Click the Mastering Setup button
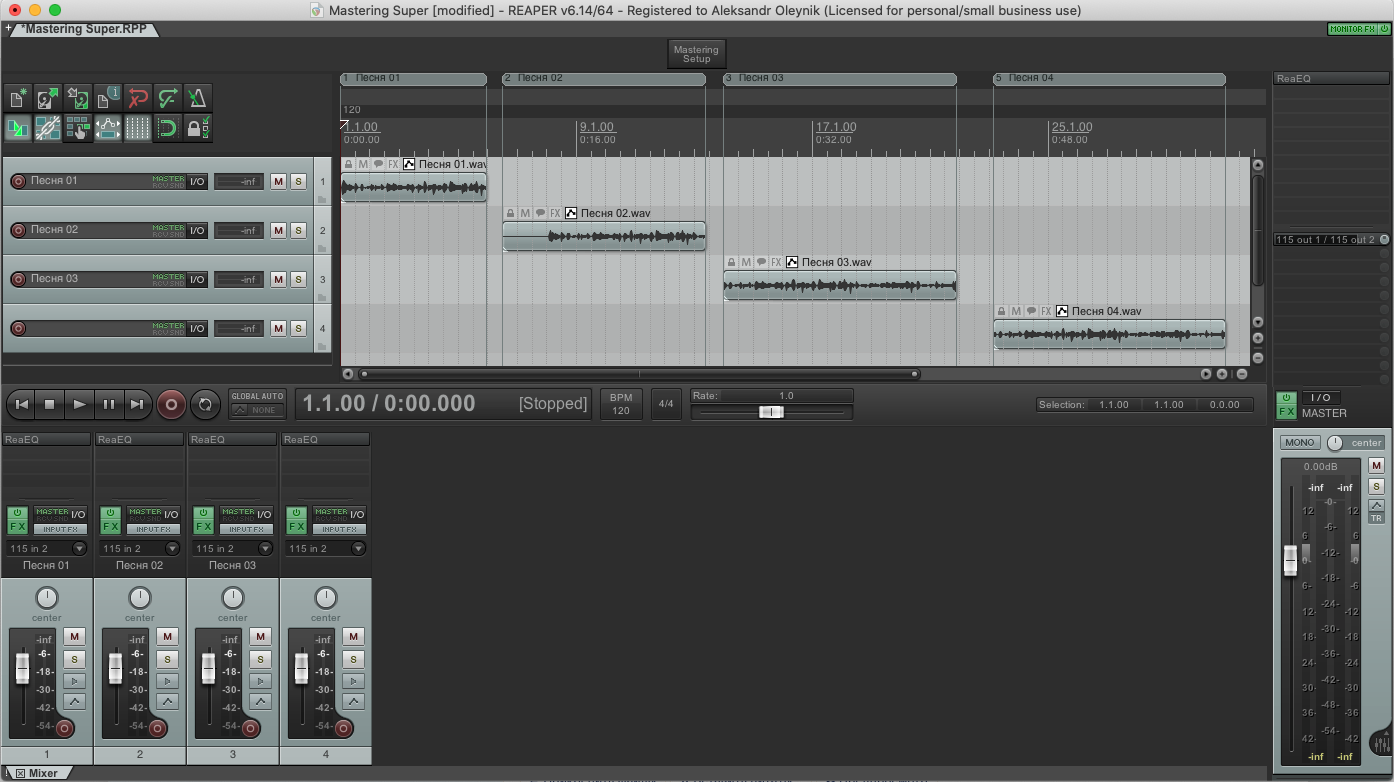The width and height of the screenshot is (1394, 782). (696, 54)
